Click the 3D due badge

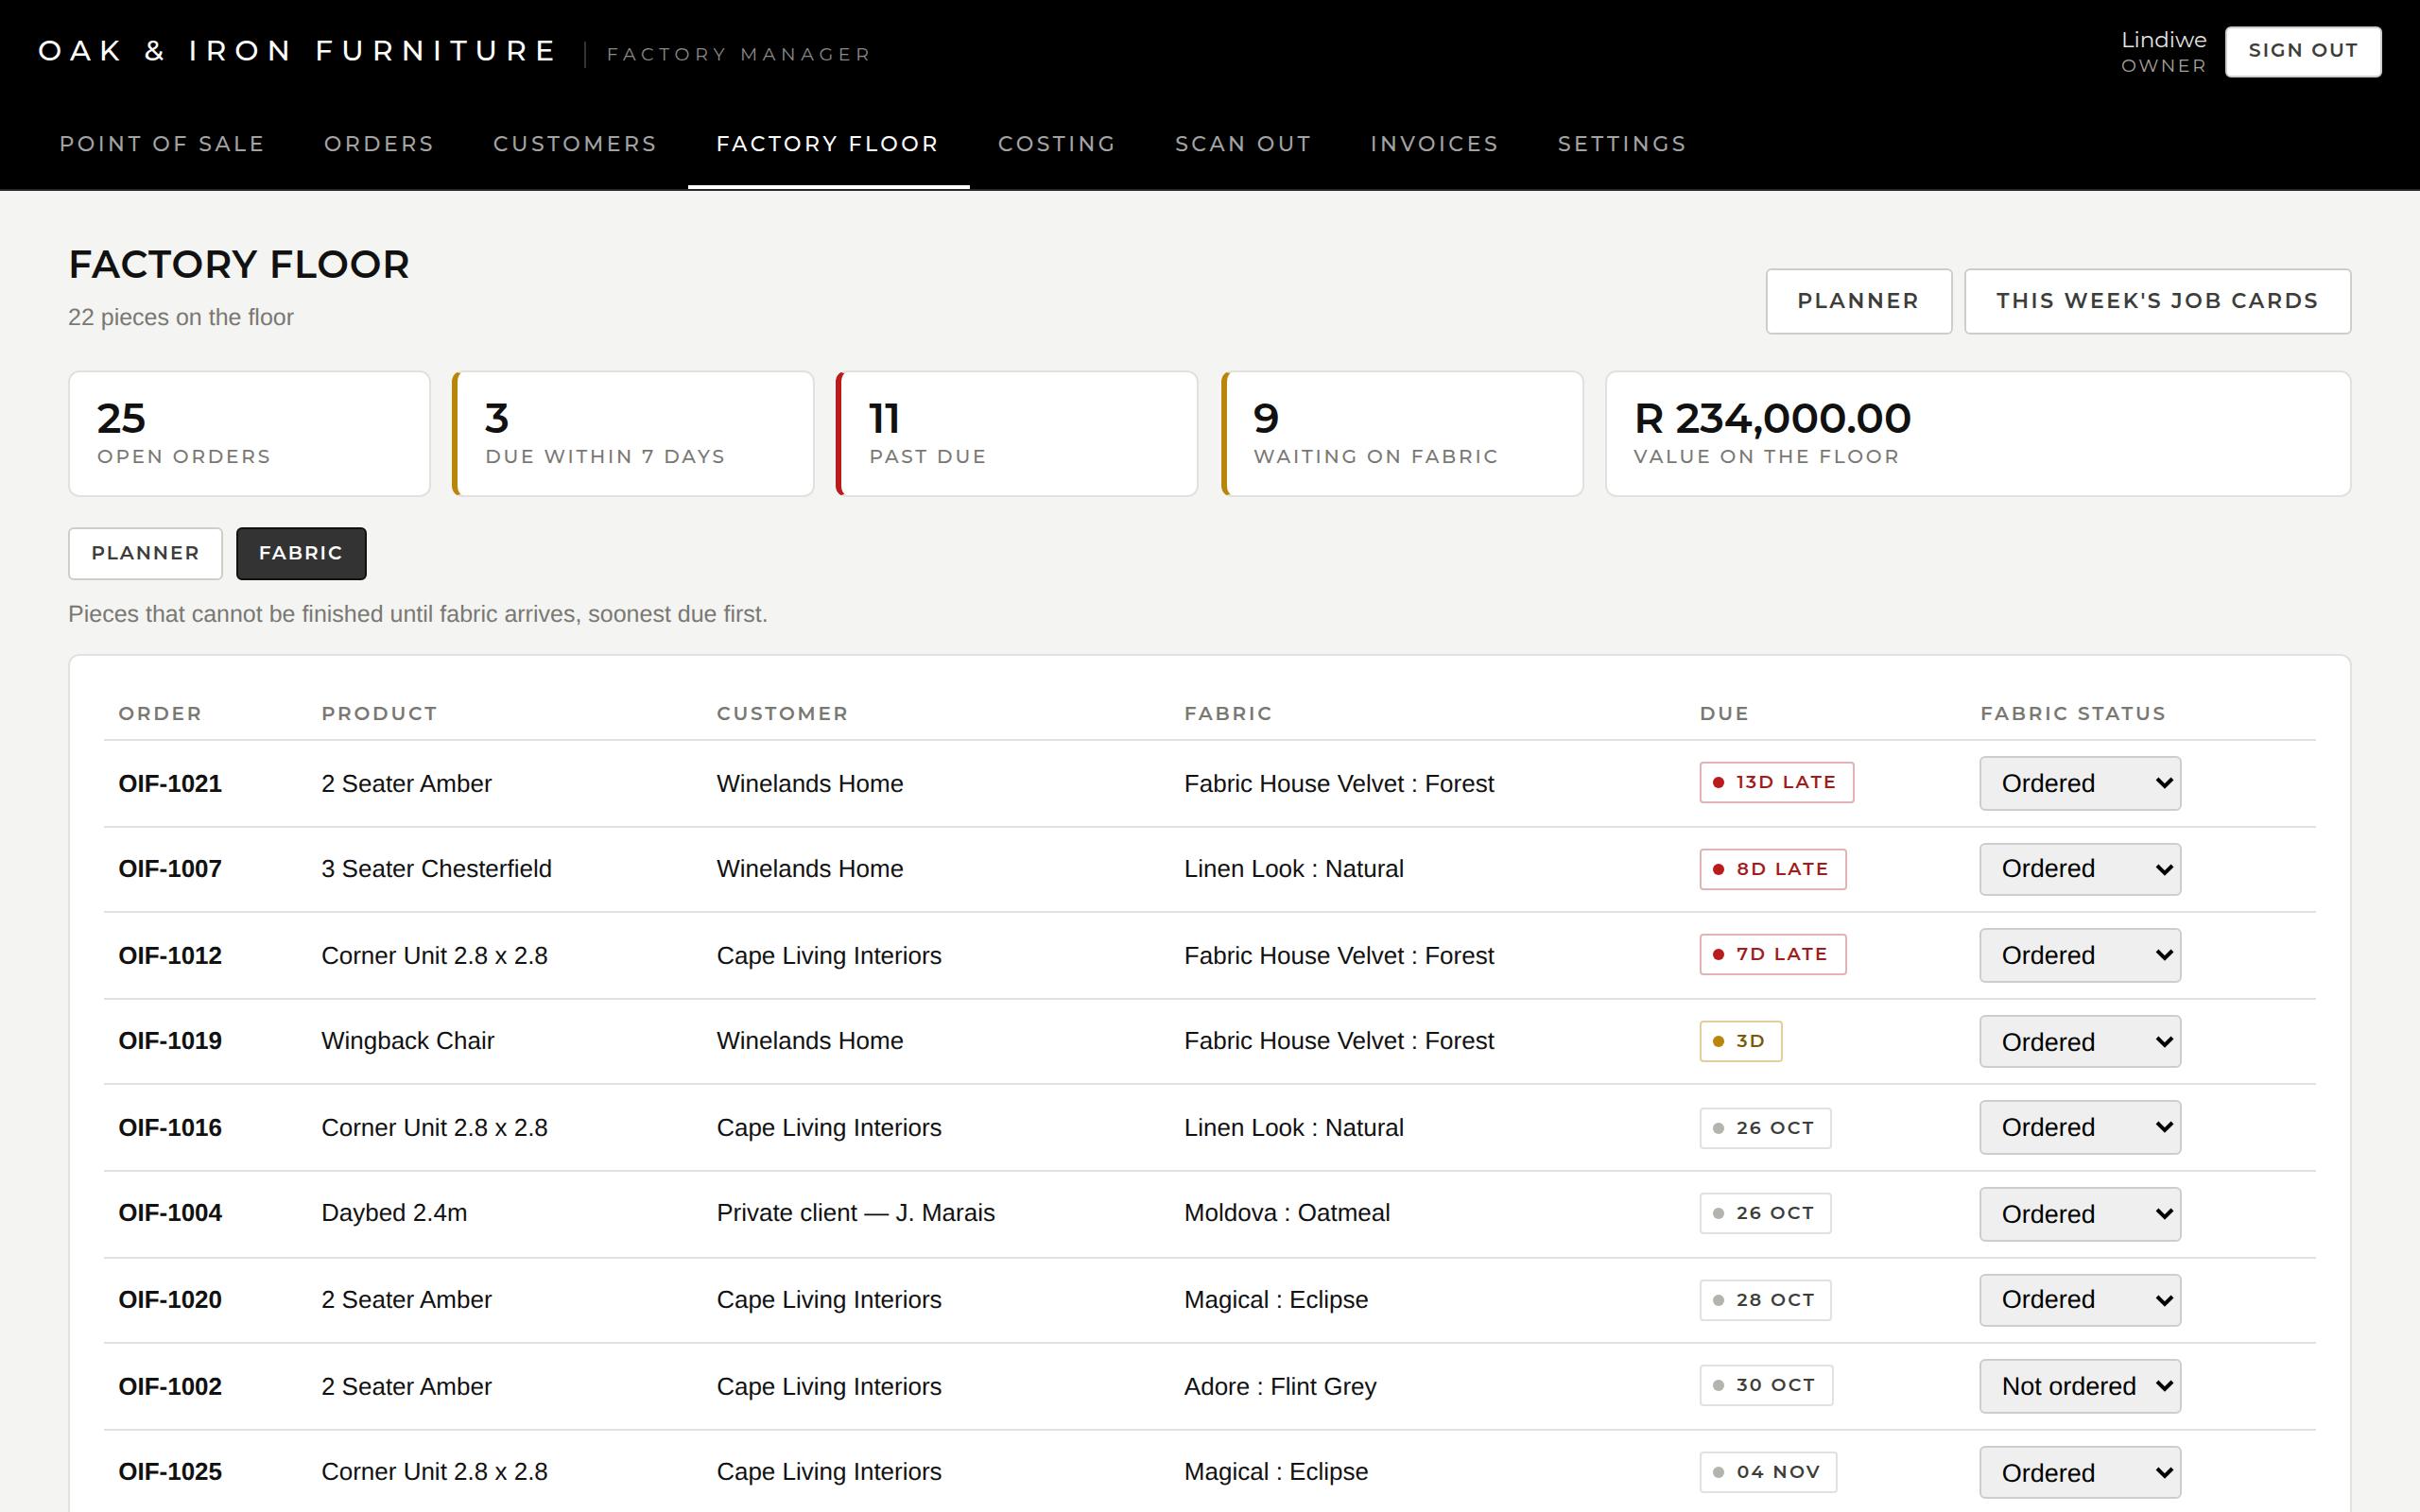point(1740,1041)
